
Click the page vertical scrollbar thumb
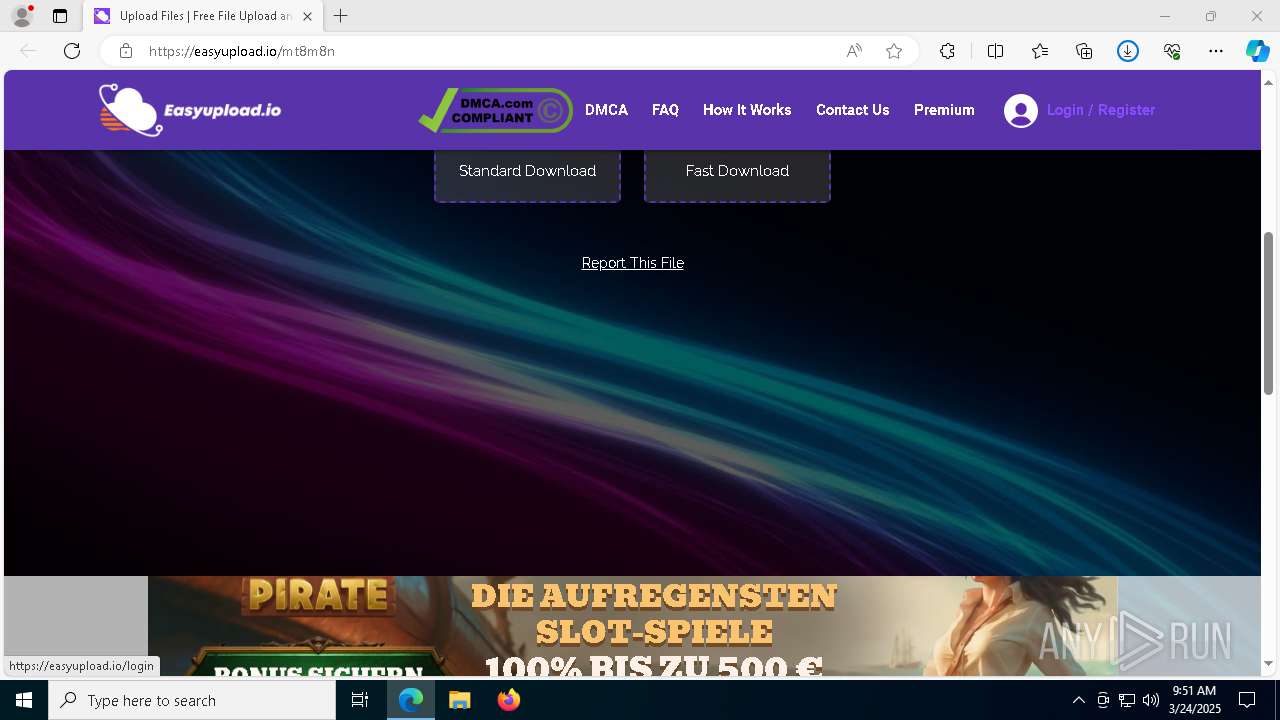(1268, 313)
